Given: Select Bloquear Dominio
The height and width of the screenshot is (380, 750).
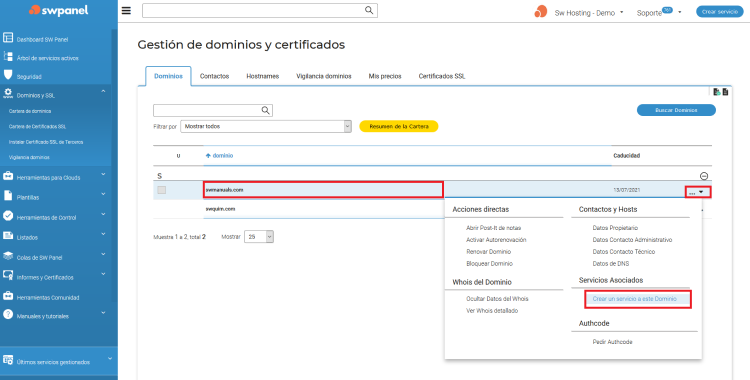Looking at the screenshot, I should (489, 264).
